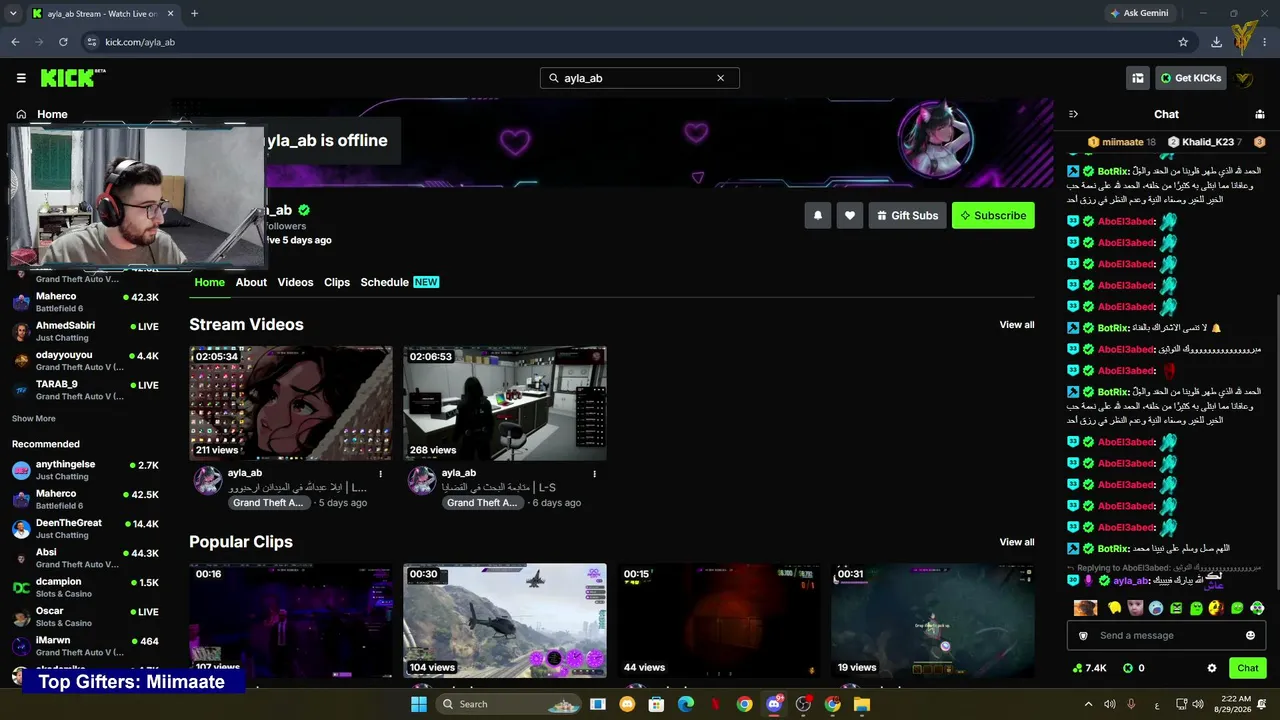
Task: Open Discord from the taskbar
Action: point(774,704)
